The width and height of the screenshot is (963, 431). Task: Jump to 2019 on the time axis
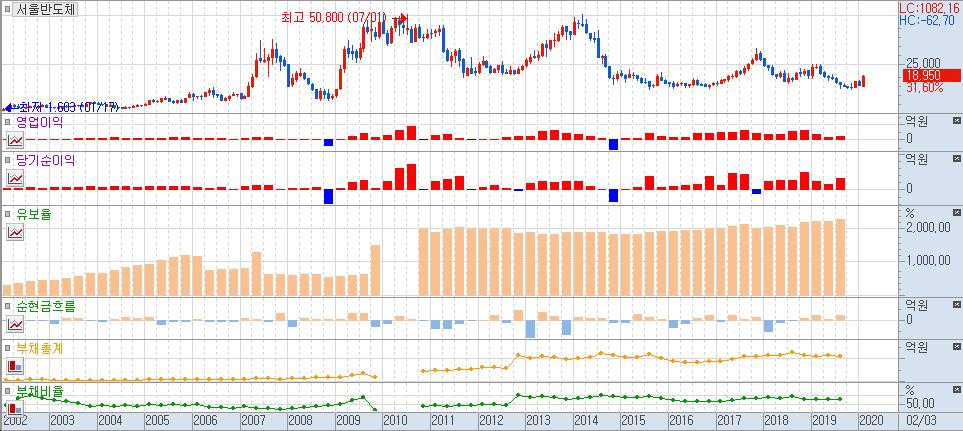pos(824,421)
